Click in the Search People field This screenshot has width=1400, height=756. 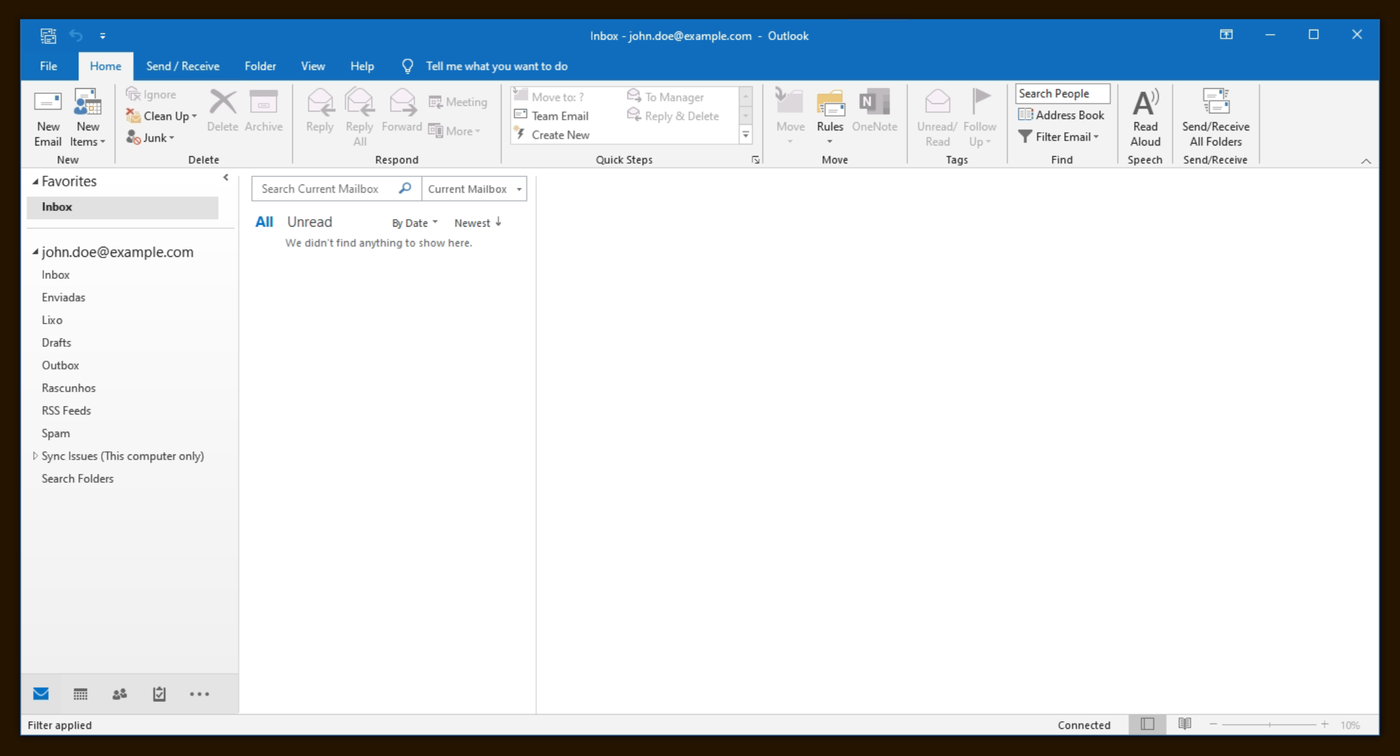[x=1062, y=94]
